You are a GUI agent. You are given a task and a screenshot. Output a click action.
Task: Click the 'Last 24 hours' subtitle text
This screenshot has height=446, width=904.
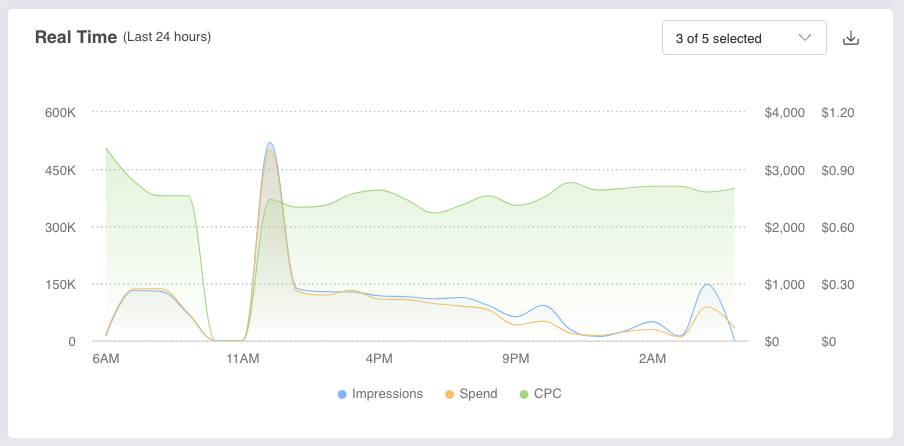coord(167,38)
